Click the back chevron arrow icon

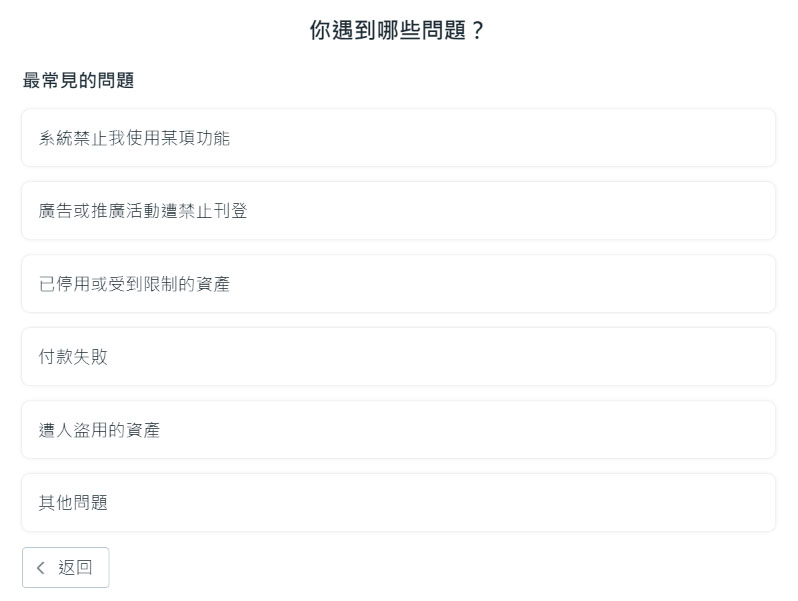(x=41, y=567)
